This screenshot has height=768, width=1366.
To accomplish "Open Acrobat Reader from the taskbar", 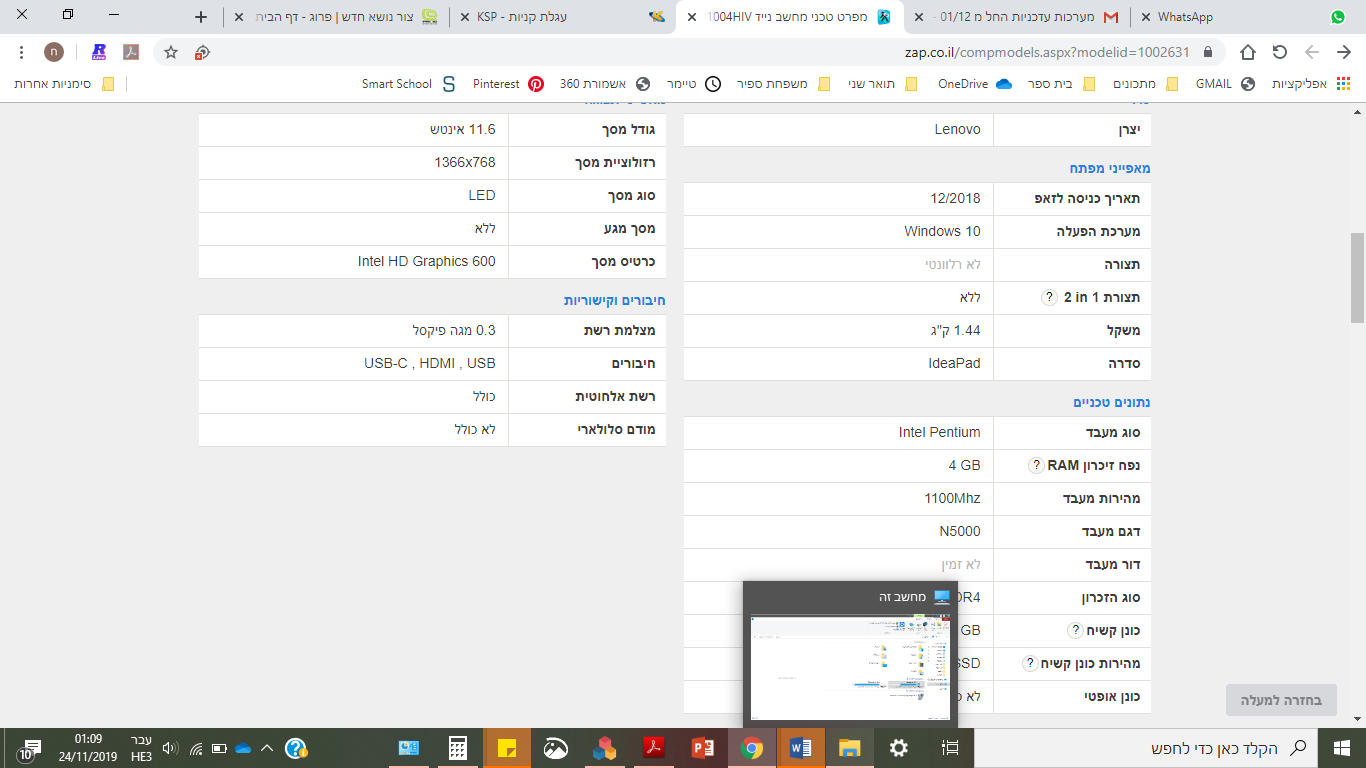I will coord(654,748).
